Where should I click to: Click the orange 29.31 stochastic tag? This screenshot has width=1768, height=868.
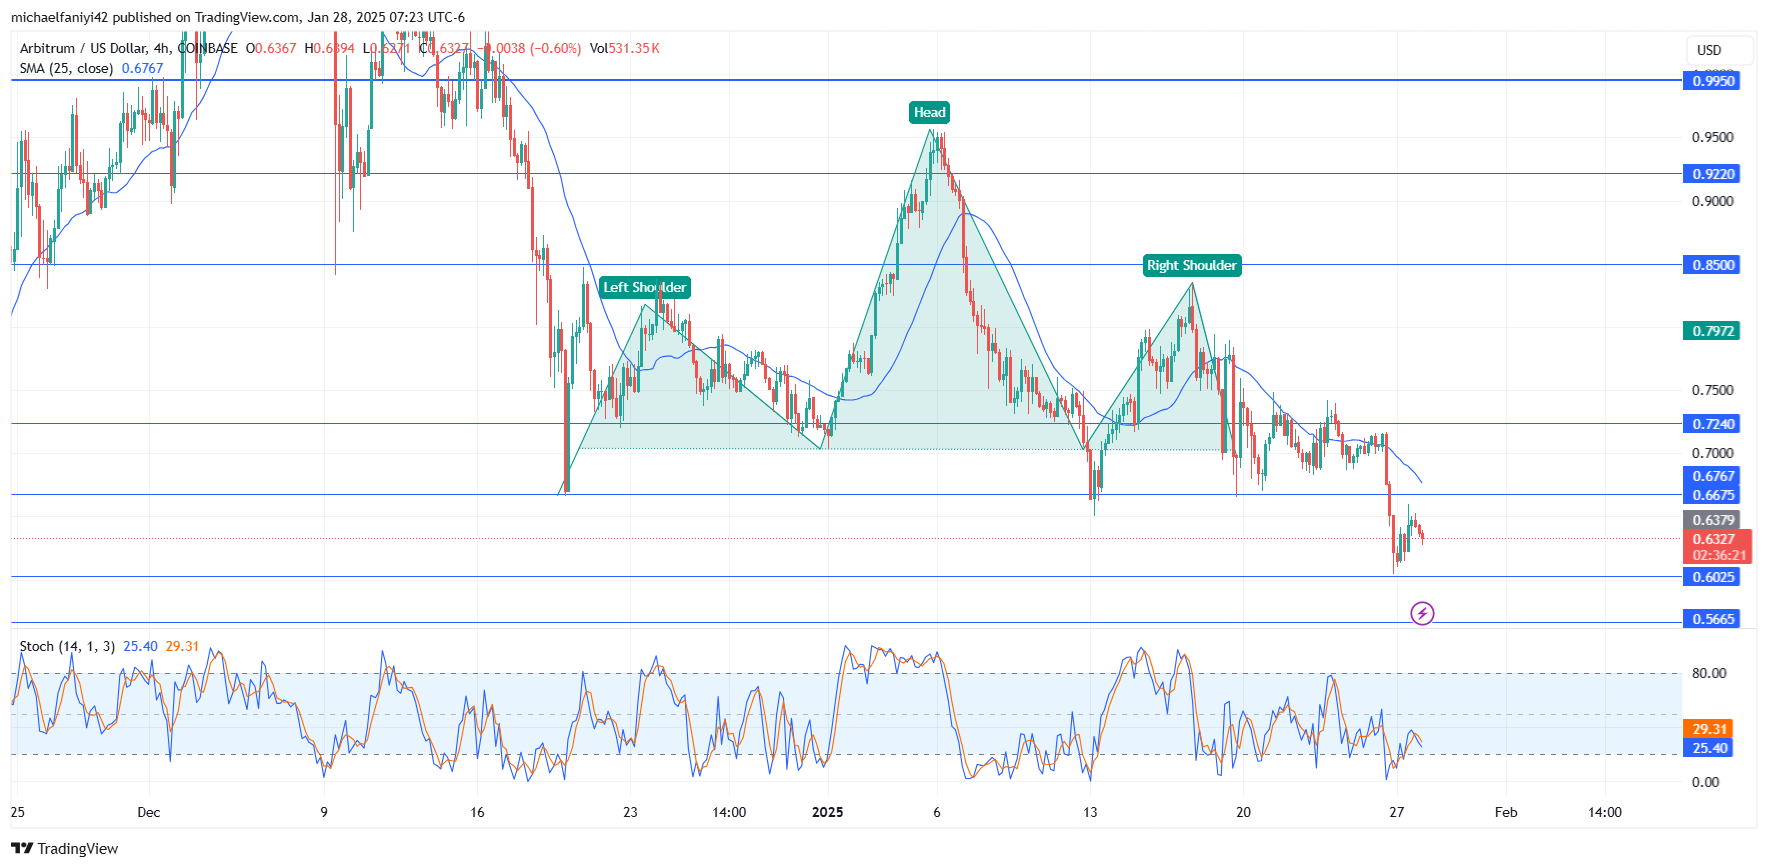(x=1708, y=729)
